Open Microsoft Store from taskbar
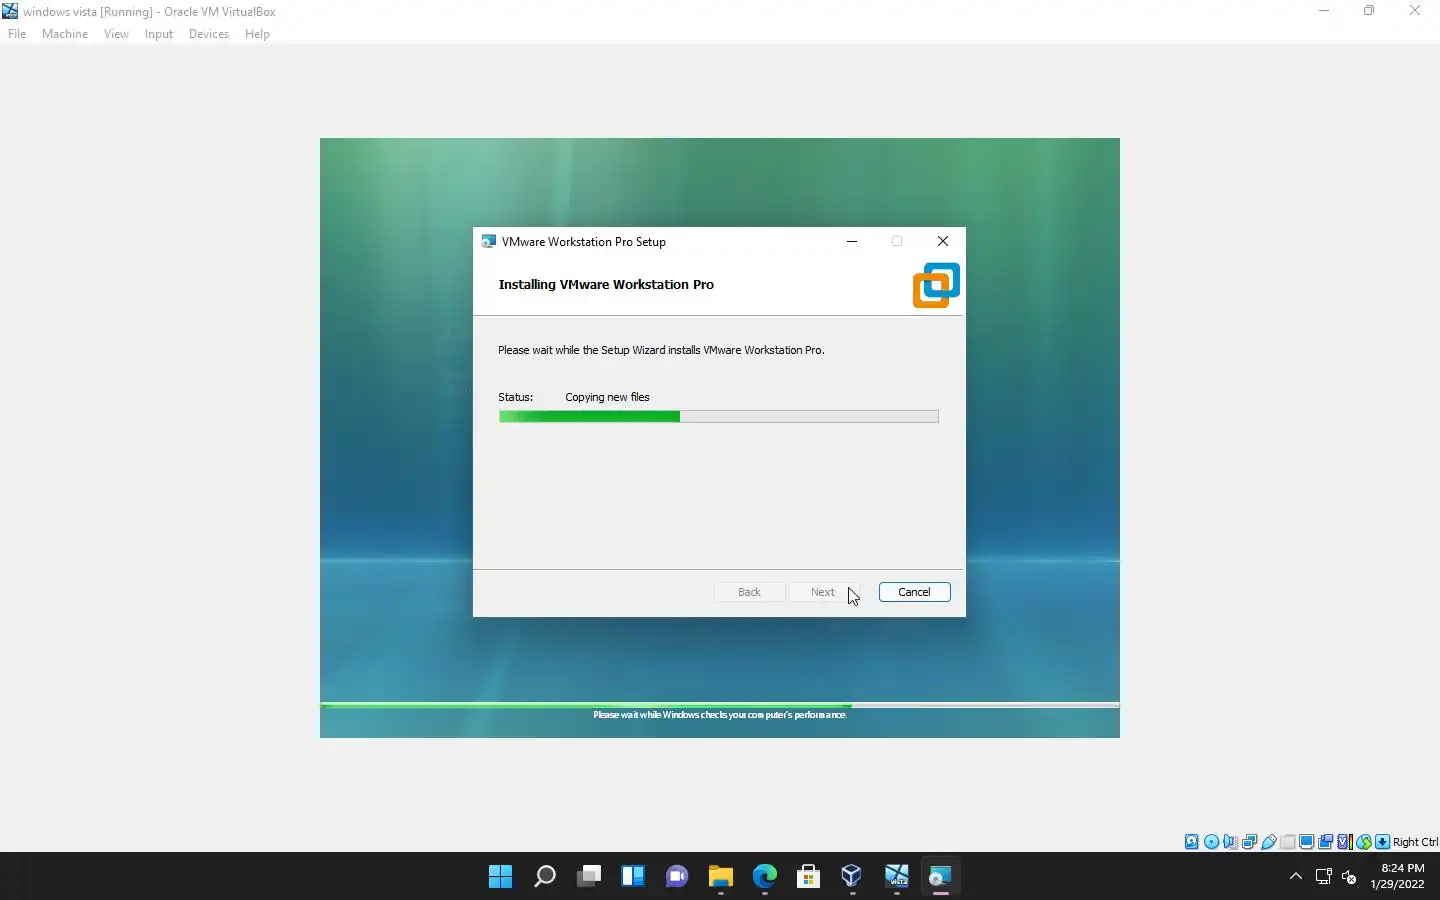Viewport: 1440px width, 900px height. click(809, 877)
